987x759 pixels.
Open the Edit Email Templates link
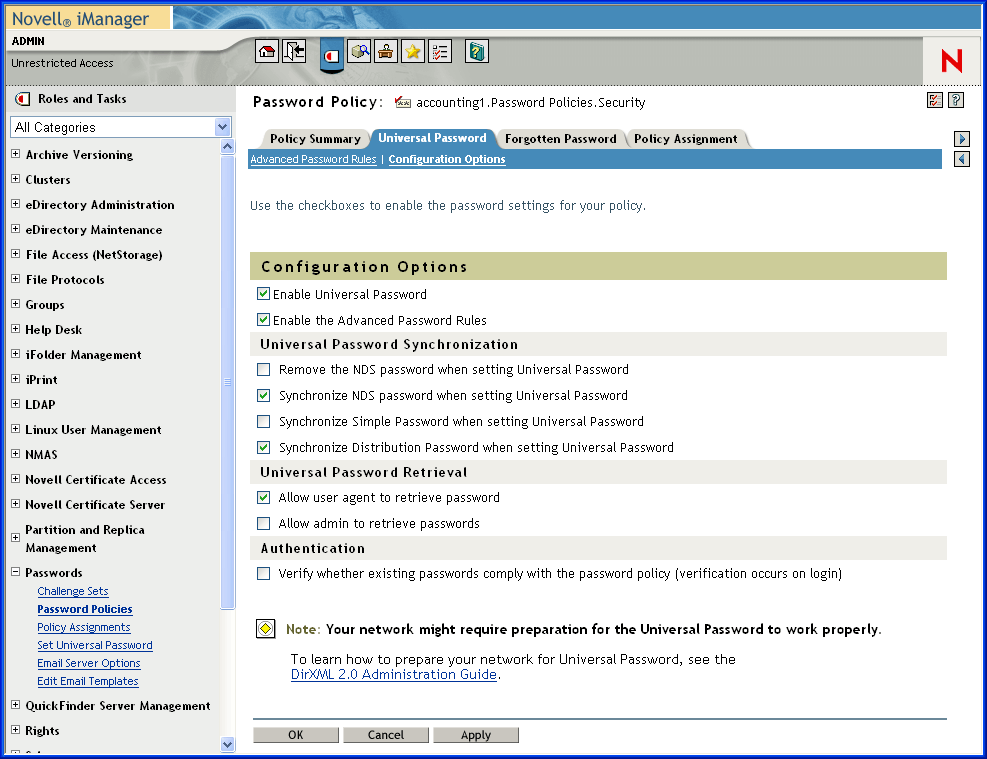click(x=87, y=681)
